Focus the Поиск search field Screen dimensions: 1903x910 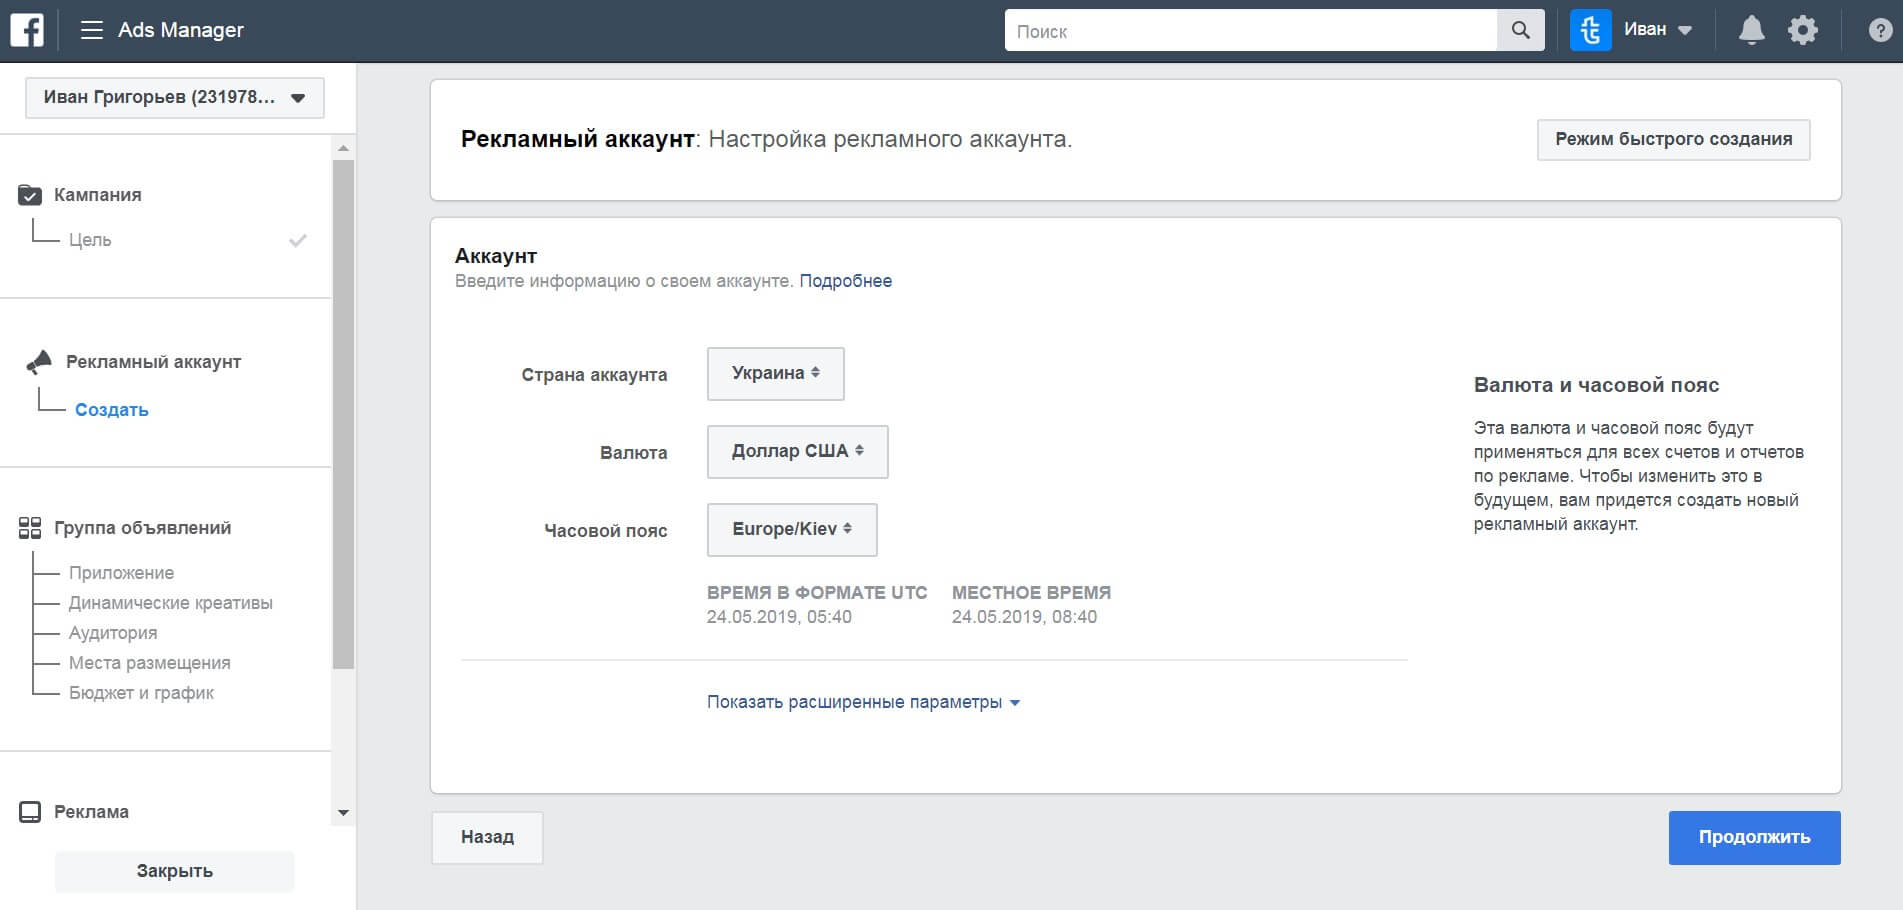1250,30
